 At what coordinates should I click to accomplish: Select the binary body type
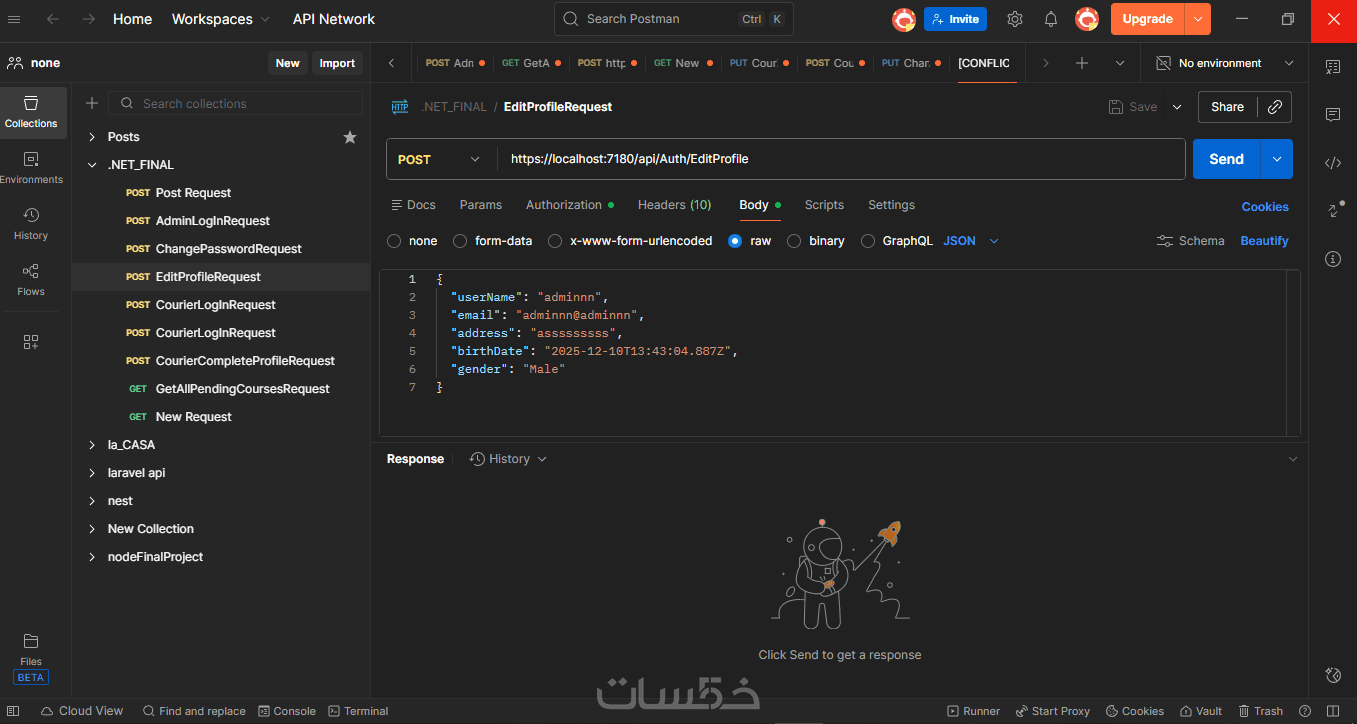[794, 241]
